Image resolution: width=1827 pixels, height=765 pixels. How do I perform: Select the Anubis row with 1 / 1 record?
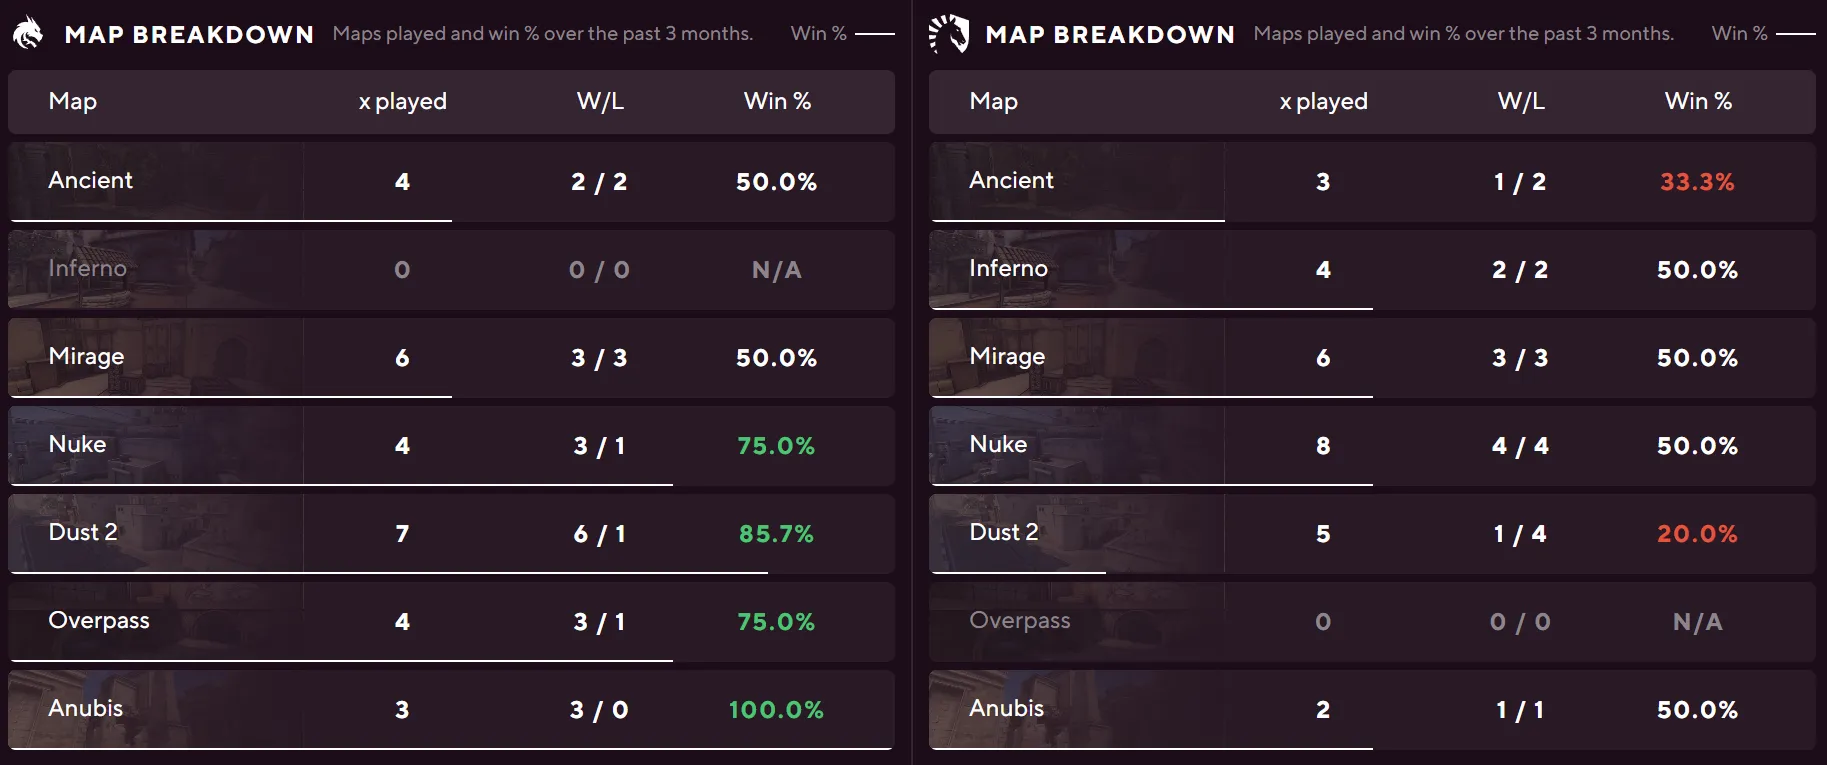point(1372,709)
